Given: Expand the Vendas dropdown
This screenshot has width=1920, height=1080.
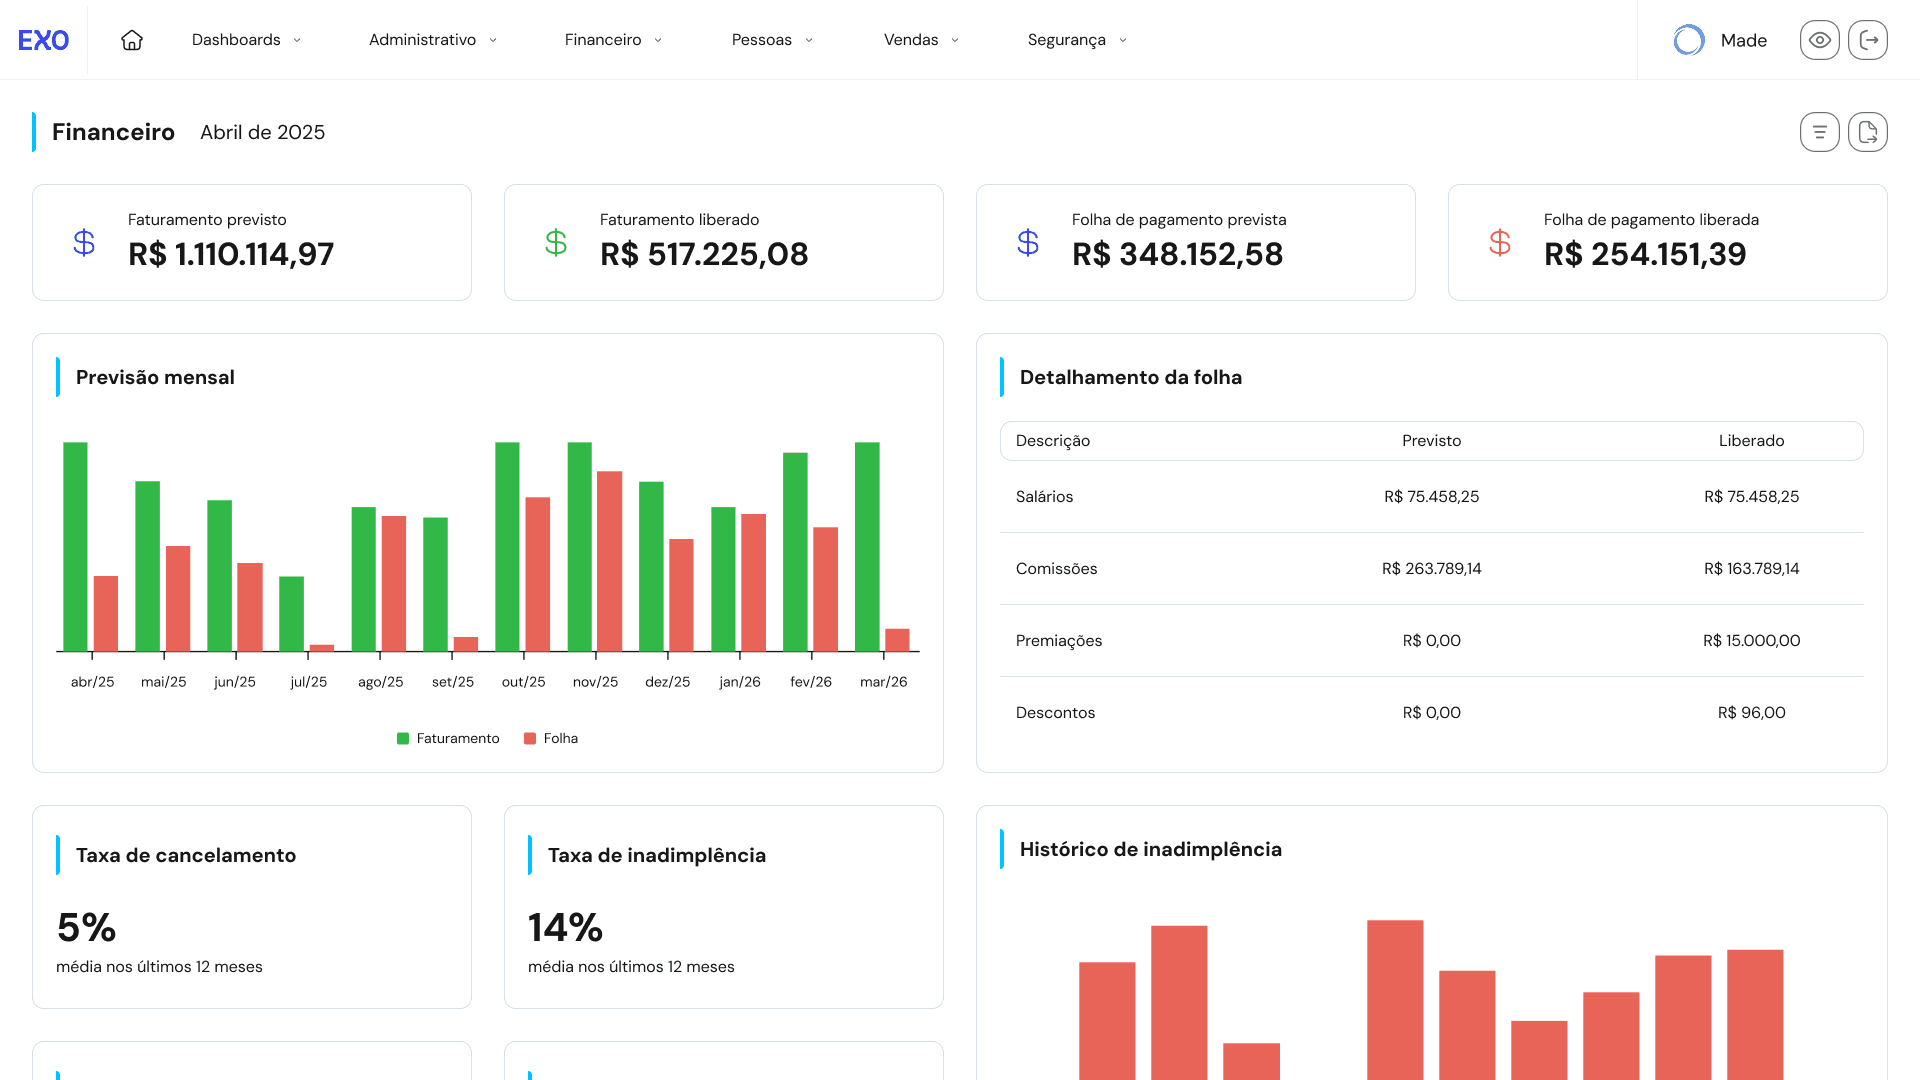Looking at the screenshot, I should tap(920, 40).
